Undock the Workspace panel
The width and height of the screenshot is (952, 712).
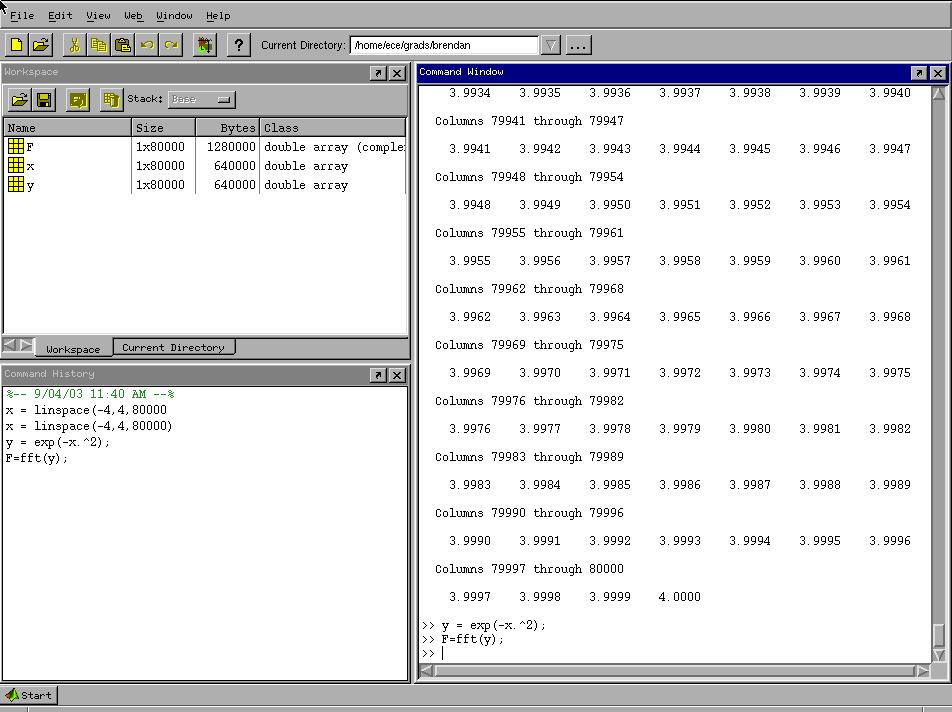[x=378, y=73]
